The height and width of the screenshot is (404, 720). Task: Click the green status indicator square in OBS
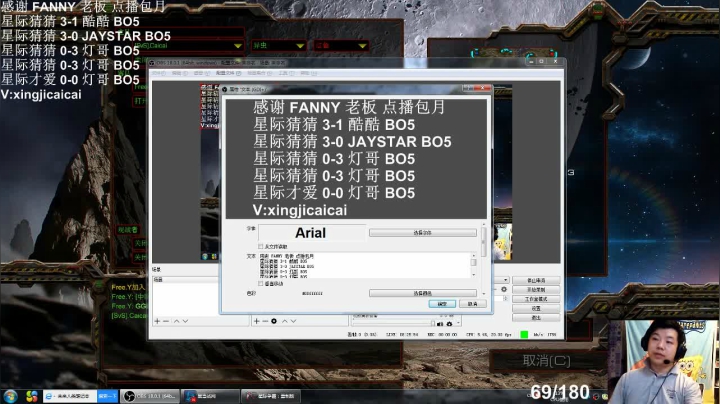(524, 335)
